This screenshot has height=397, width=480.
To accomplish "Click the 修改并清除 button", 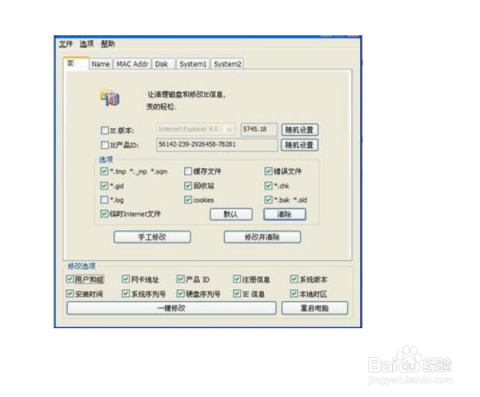I will [262, 237].
